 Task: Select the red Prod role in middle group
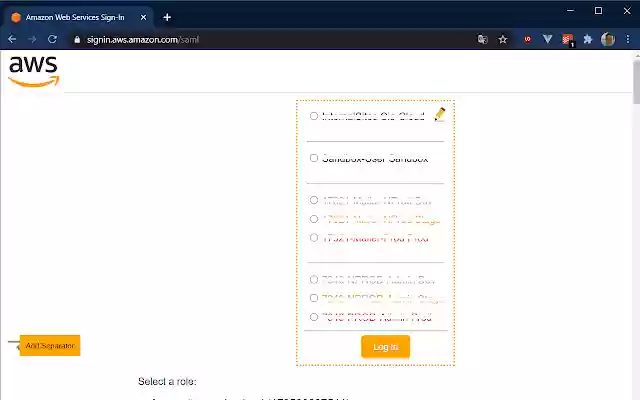pyautogui.click(x=313, y=238)
